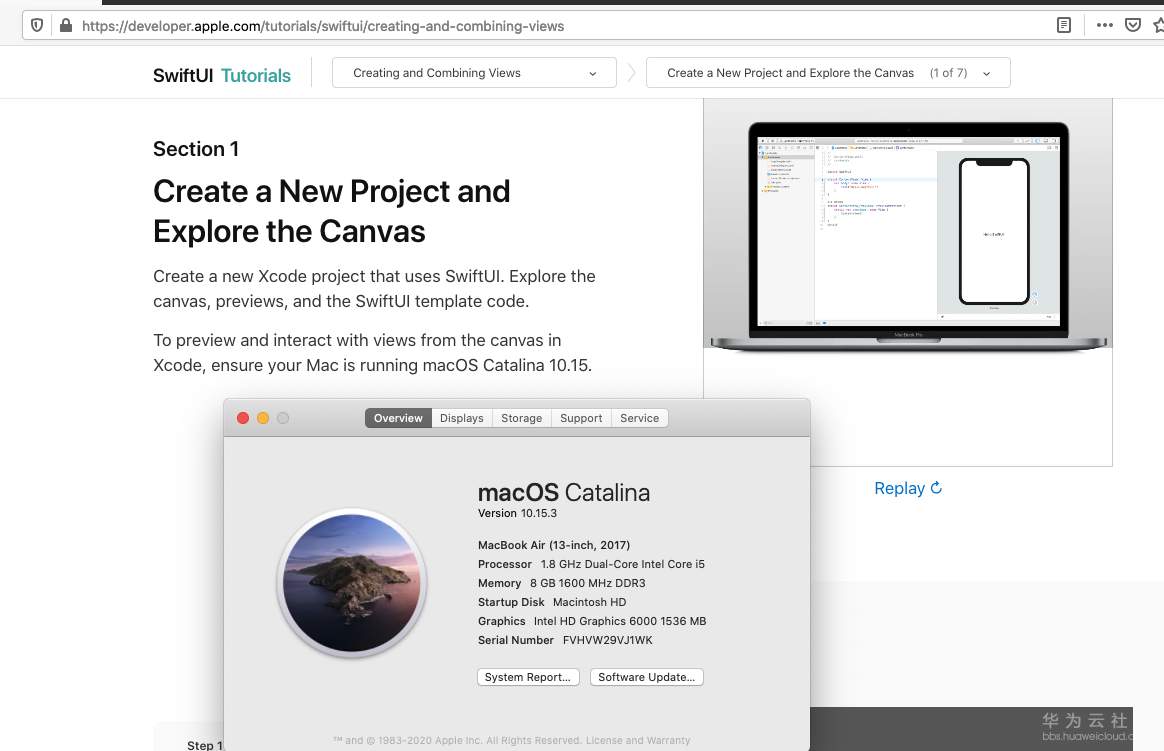Close the About This Mac window
The width and height of the screenshot is (1164, 751).
[243, 418]
